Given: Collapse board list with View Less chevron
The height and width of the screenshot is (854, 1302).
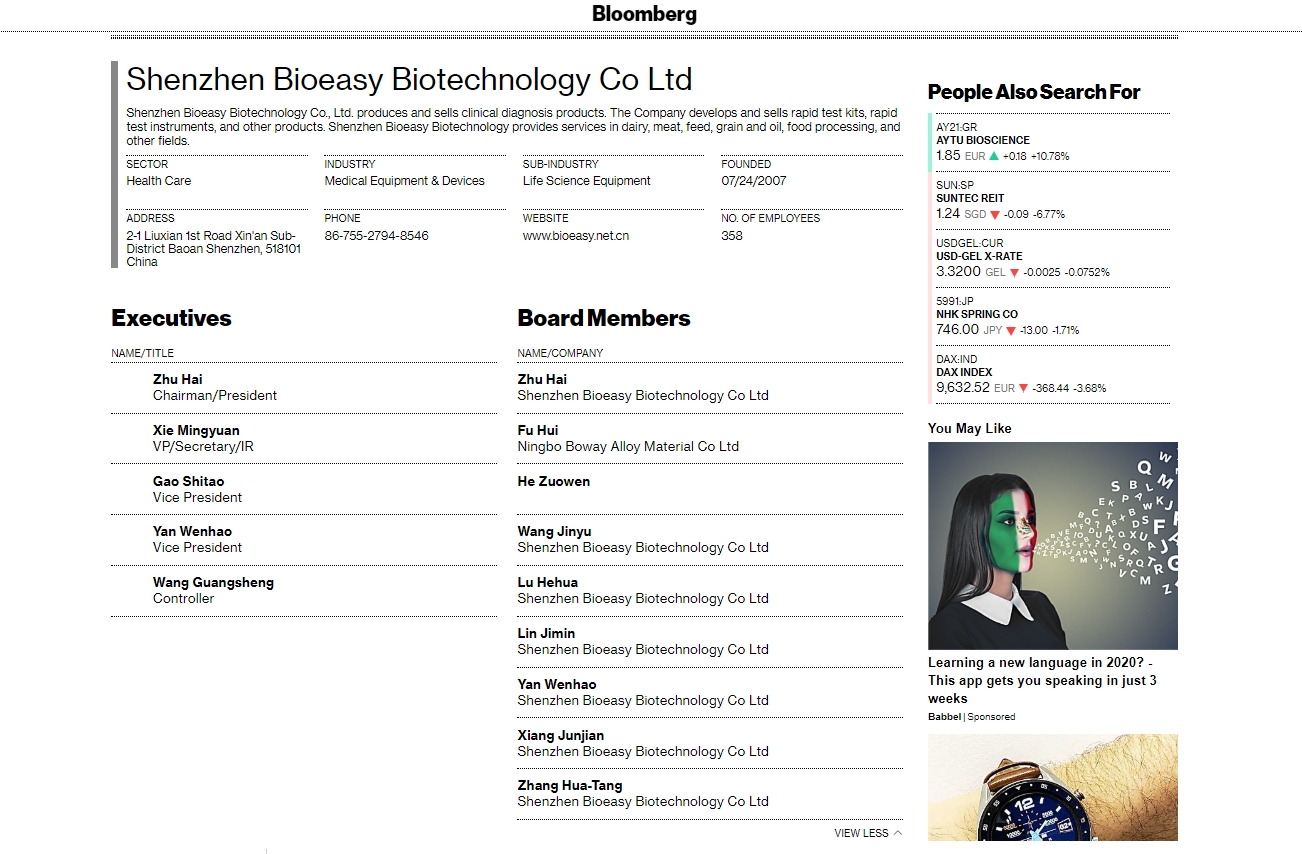Looking at the screenshot, I should [898, 833].
